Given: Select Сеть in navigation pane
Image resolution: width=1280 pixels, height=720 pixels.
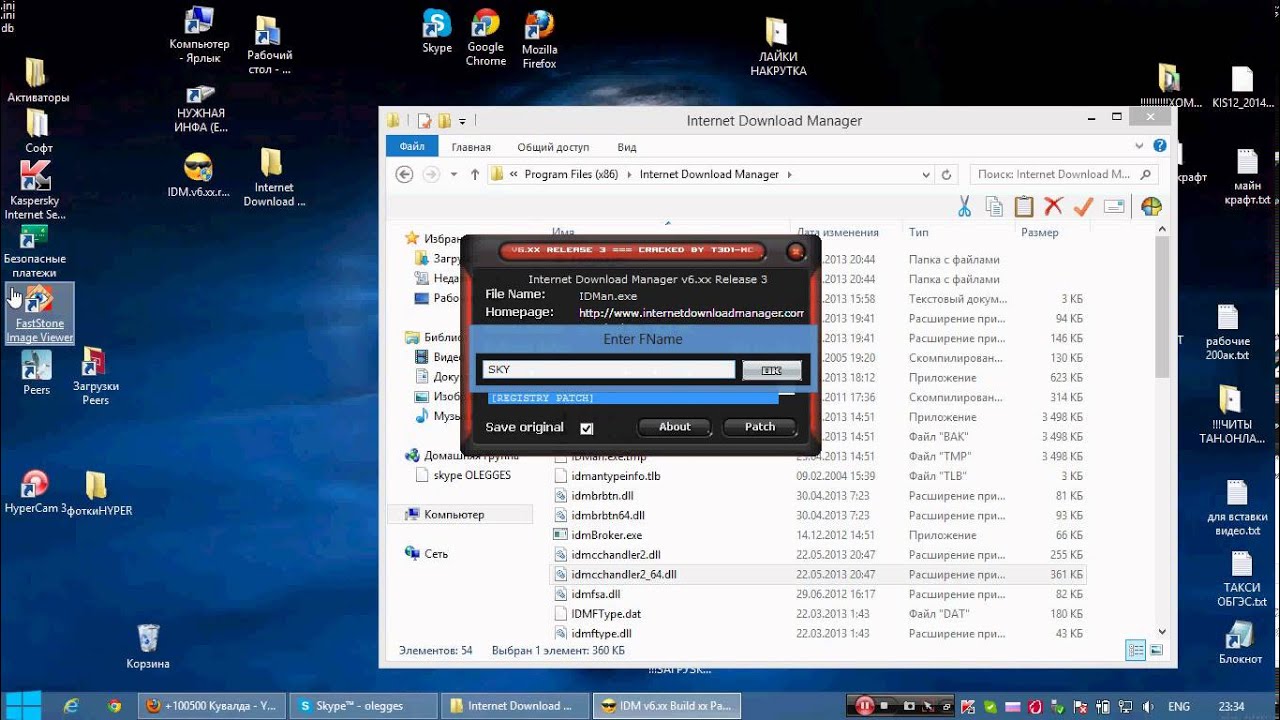Looking at the screenshot, I should [436, 554].
